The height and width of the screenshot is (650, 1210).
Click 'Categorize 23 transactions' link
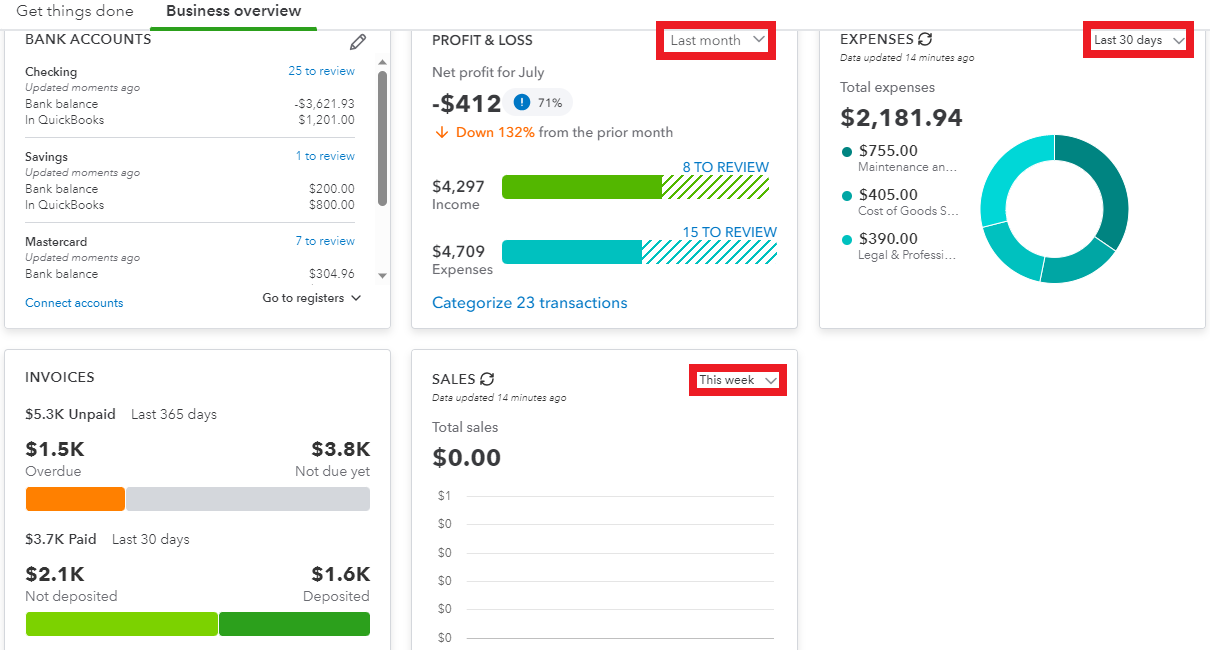530,303
